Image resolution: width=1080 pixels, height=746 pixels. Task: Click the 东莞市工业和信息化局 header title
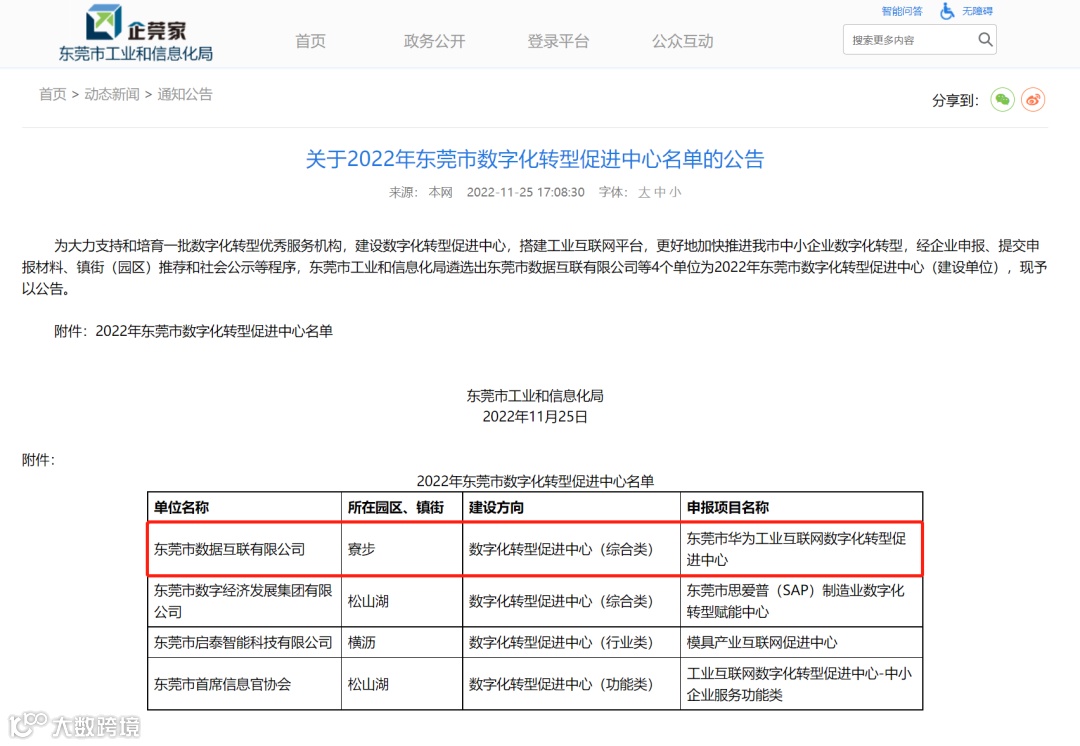click(136, 54)
